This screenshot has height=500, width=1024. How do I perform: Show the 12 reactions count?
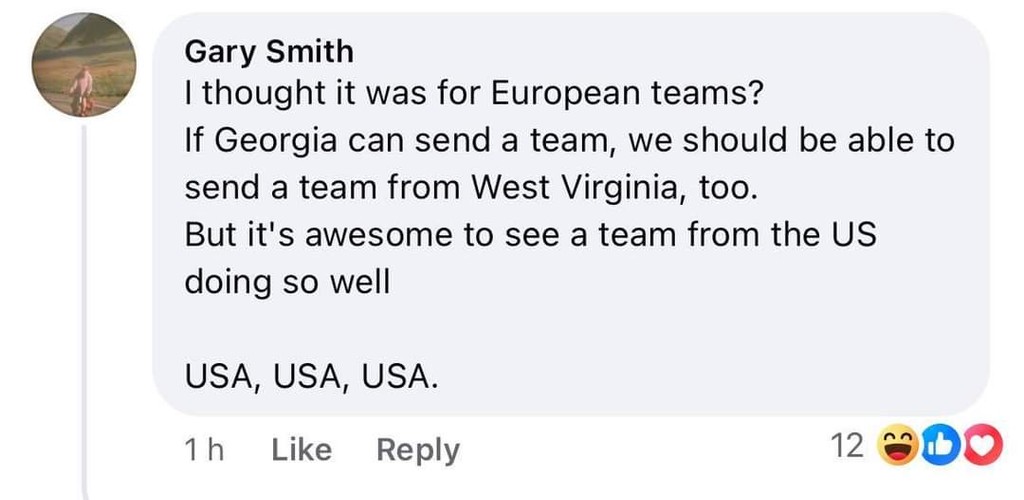pyautogui.click(x=847, y=446)
